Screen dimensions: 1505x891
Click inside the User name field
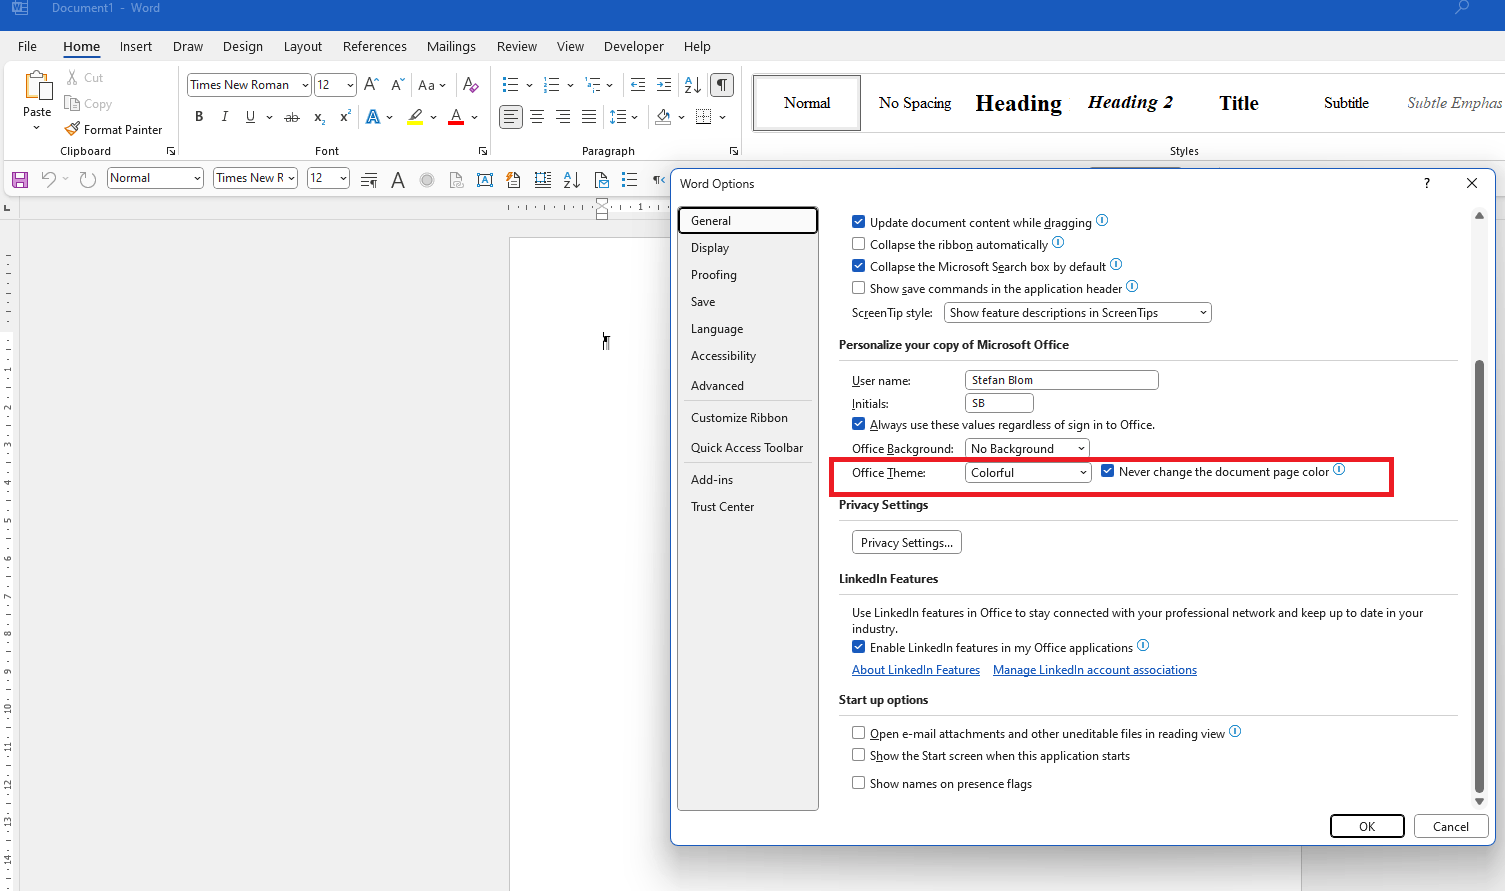point(1060,380)
